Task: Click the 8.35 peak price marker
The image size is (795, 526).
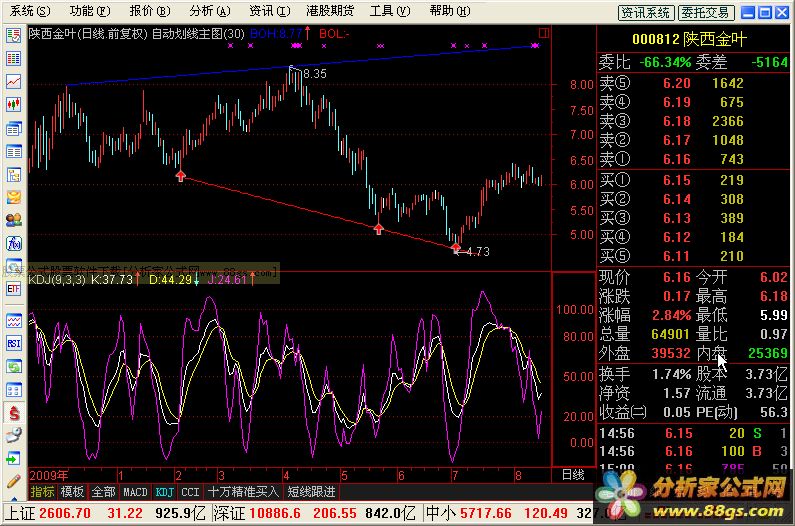Action: tap(315, 74)
